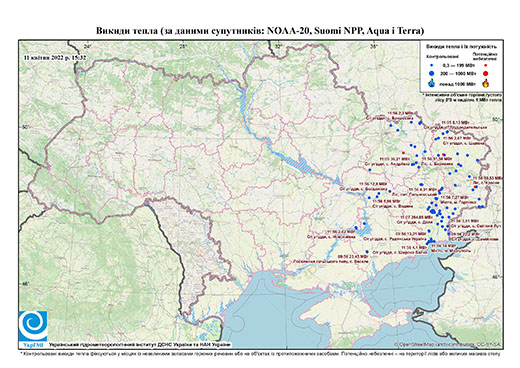Click the orange flame legend icon
Screen dimensions: 520x368
pyautogui.click(x=486, y=83)
